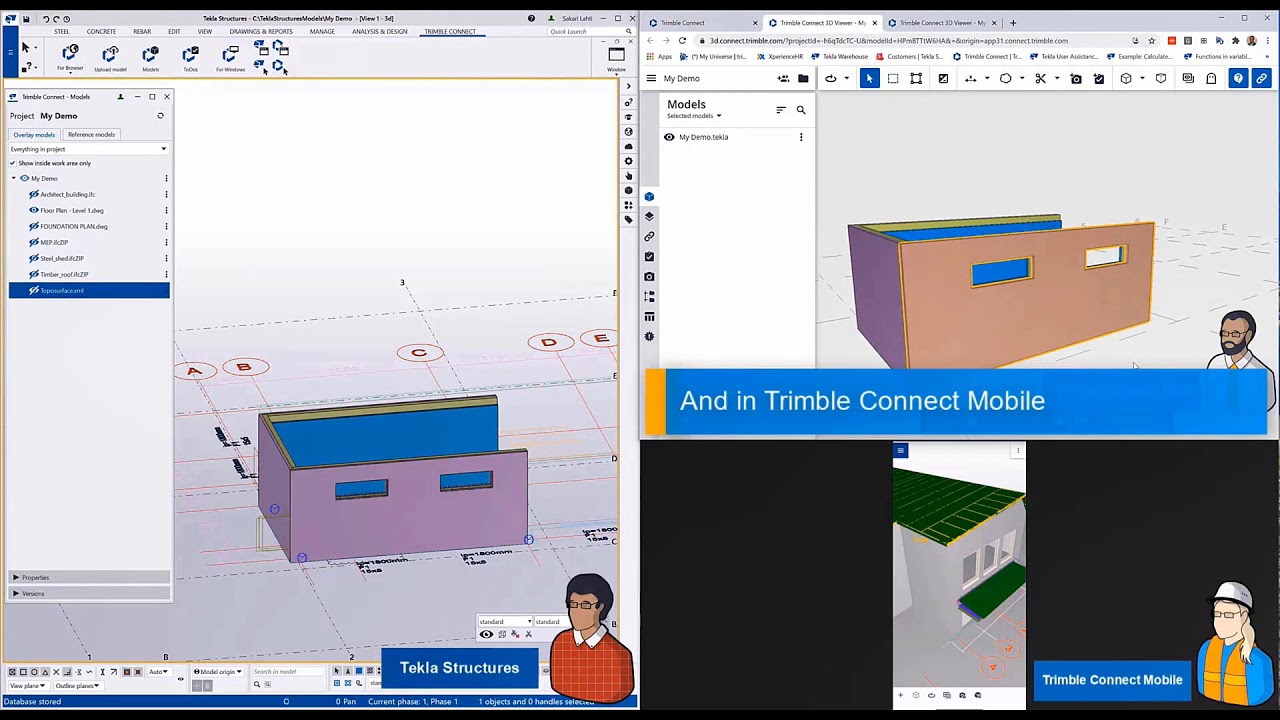Screen dimensions: 1280x720
Task: Open the View plane dropdown
Action: coord(27,686)
